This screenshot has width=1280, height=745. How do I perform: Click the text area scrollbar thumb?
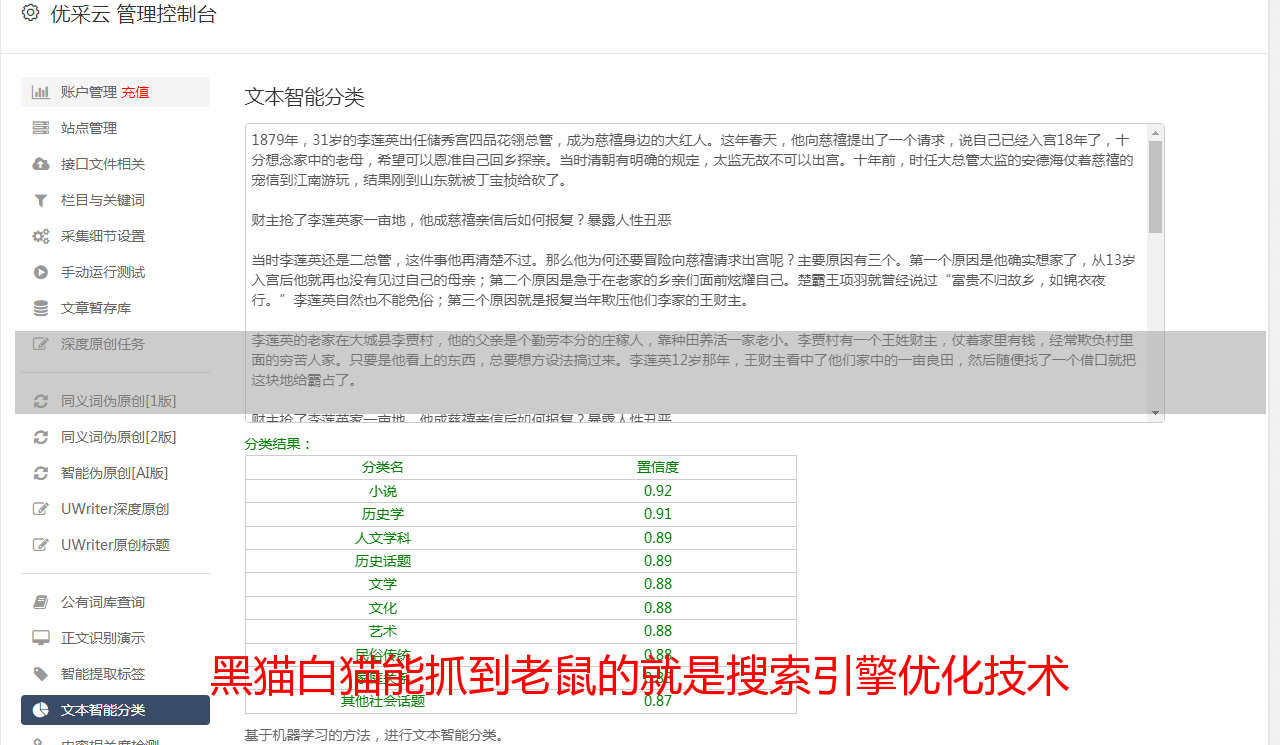click(1156, 186)
